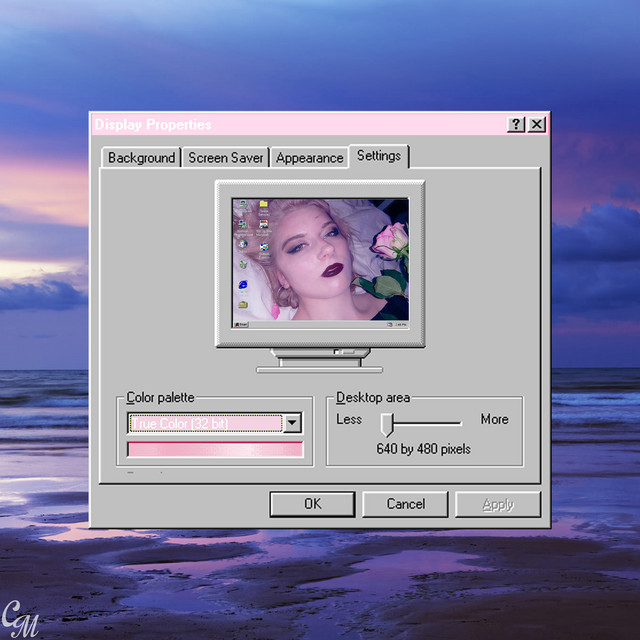
Task: Switch to the Screen Saver tab
Action: point(225,158)
